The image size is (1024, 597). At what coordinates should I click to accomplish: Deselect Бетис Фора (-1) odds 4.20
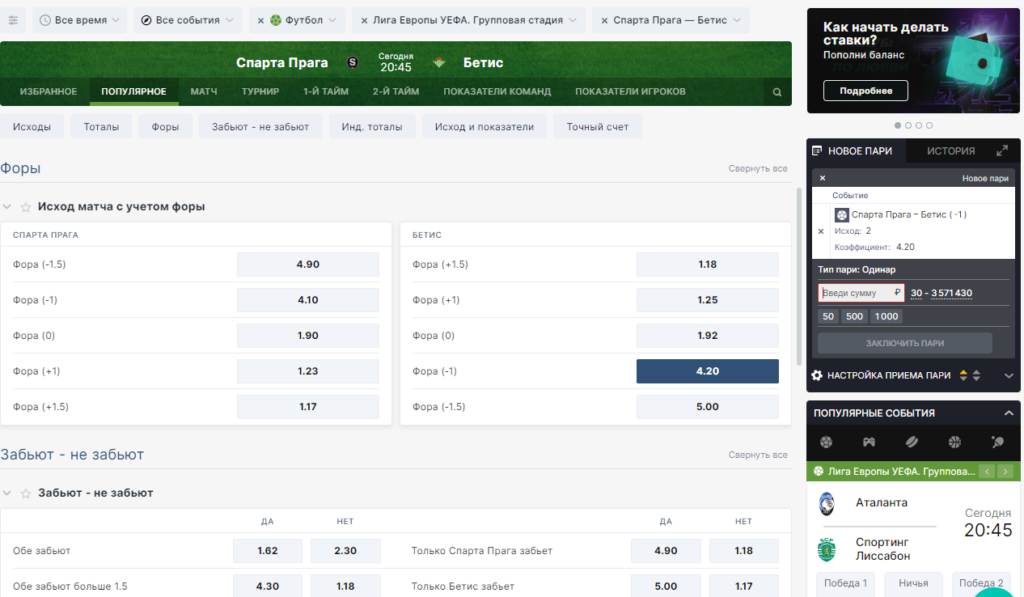click(707, 371)
